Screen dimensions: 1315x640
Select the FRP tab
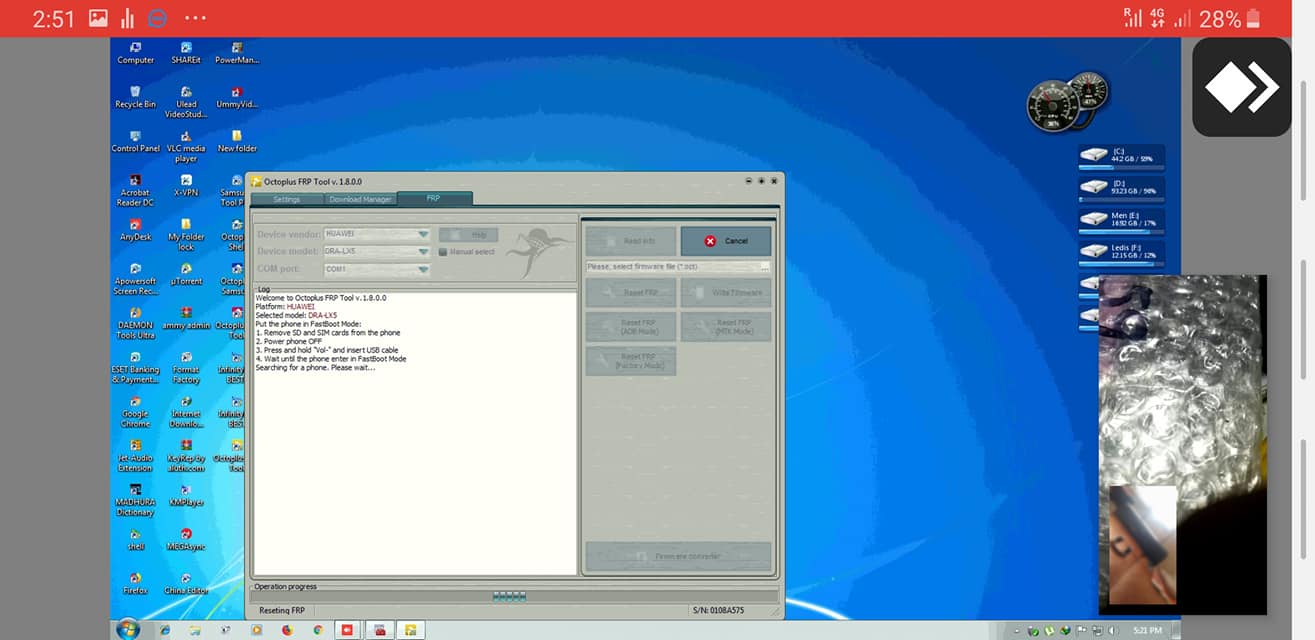pyautogui.click(x=433, y=199)
